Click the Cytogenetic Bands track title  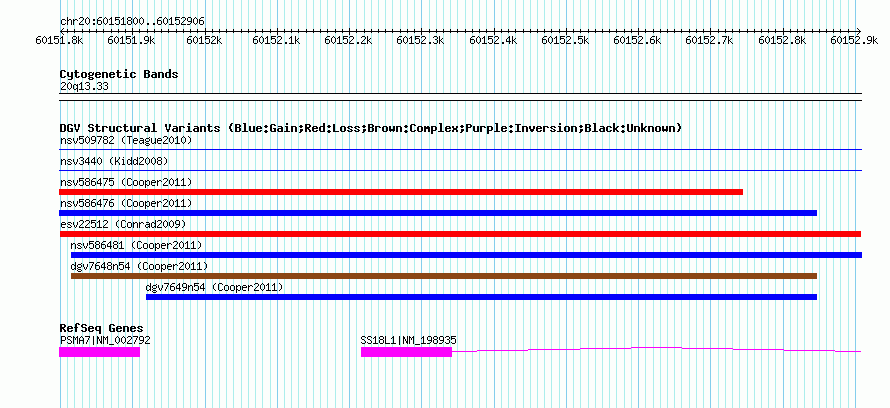119,74
